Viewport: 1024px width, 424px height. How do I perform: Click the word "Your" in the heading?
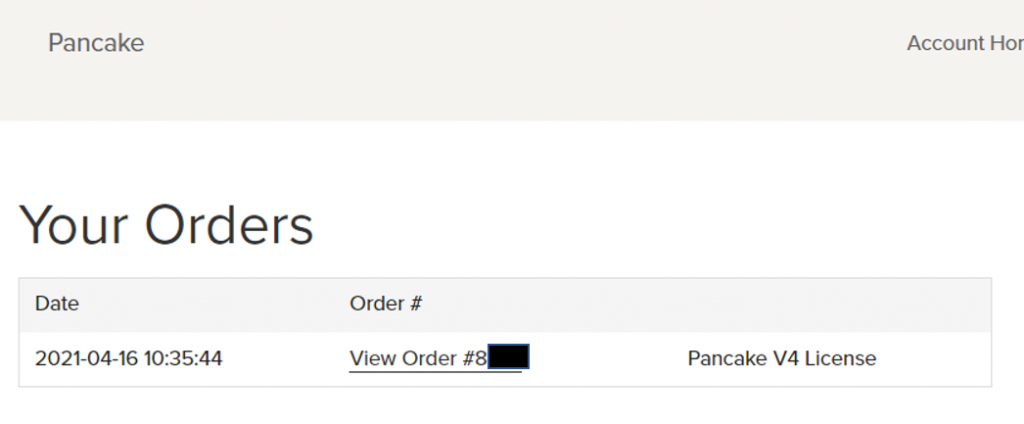click(74, 225)
